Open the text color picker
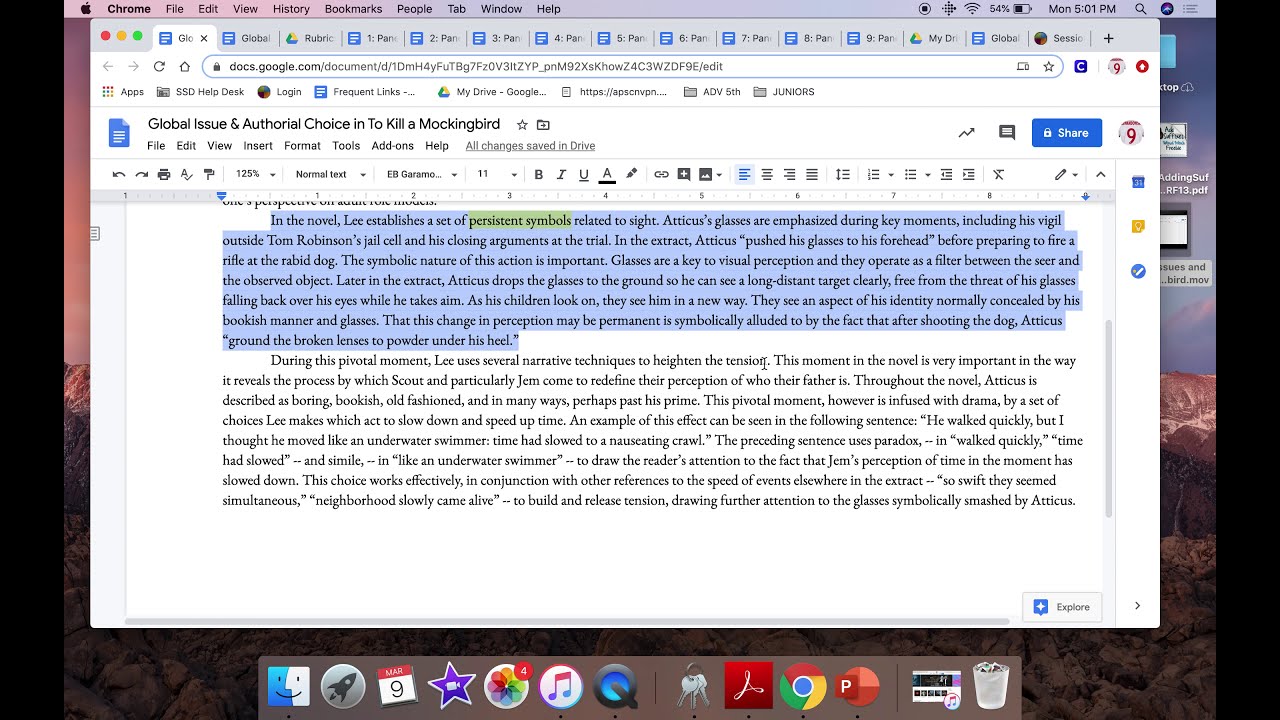This screenshot has width=1280, height=720. tap(607, 174)
